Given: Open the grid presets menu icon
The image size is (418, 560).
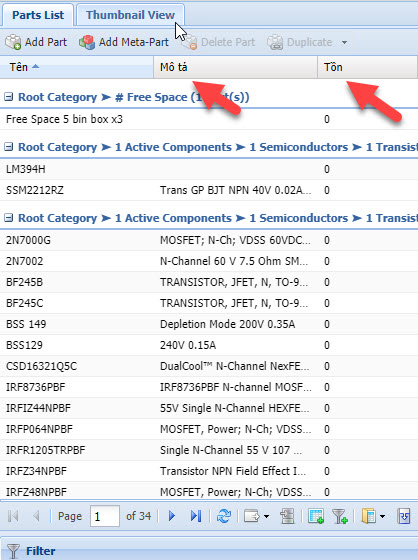Looking at the screenshot, I should click(369, 516).
